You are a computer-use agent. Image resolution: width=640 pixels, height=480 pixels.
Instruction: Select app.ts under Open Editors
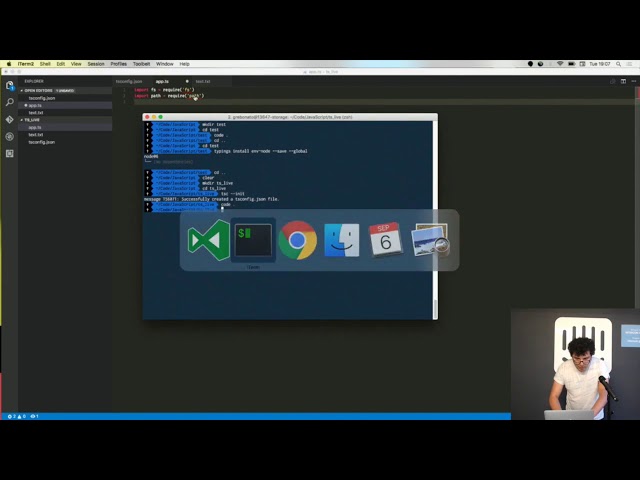(65, 105)
